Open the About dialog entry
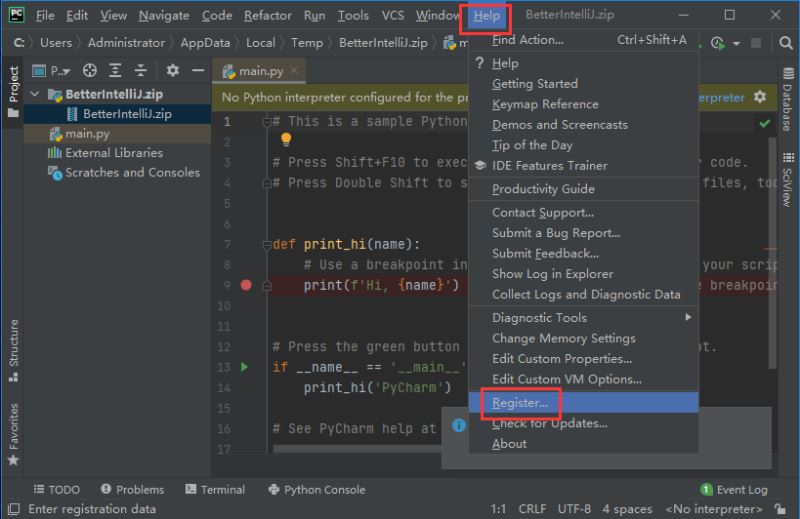800x519 pixels. 584,443
